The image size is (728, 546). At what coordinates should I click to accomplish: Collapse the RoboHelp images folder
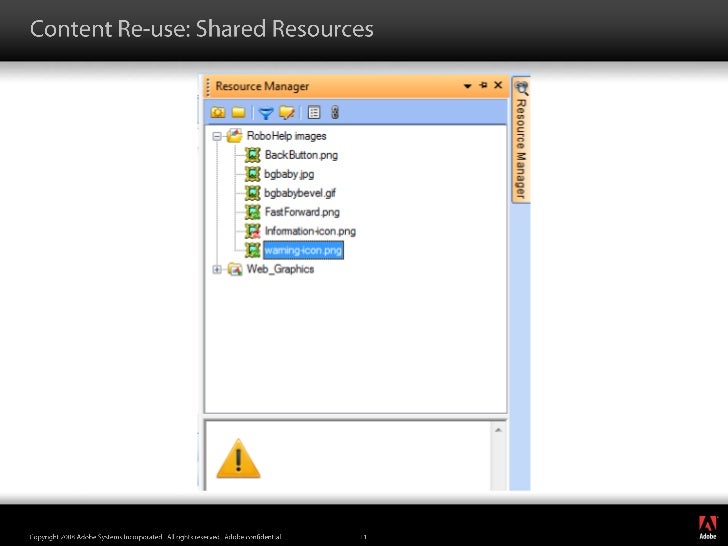pos(217,136)
